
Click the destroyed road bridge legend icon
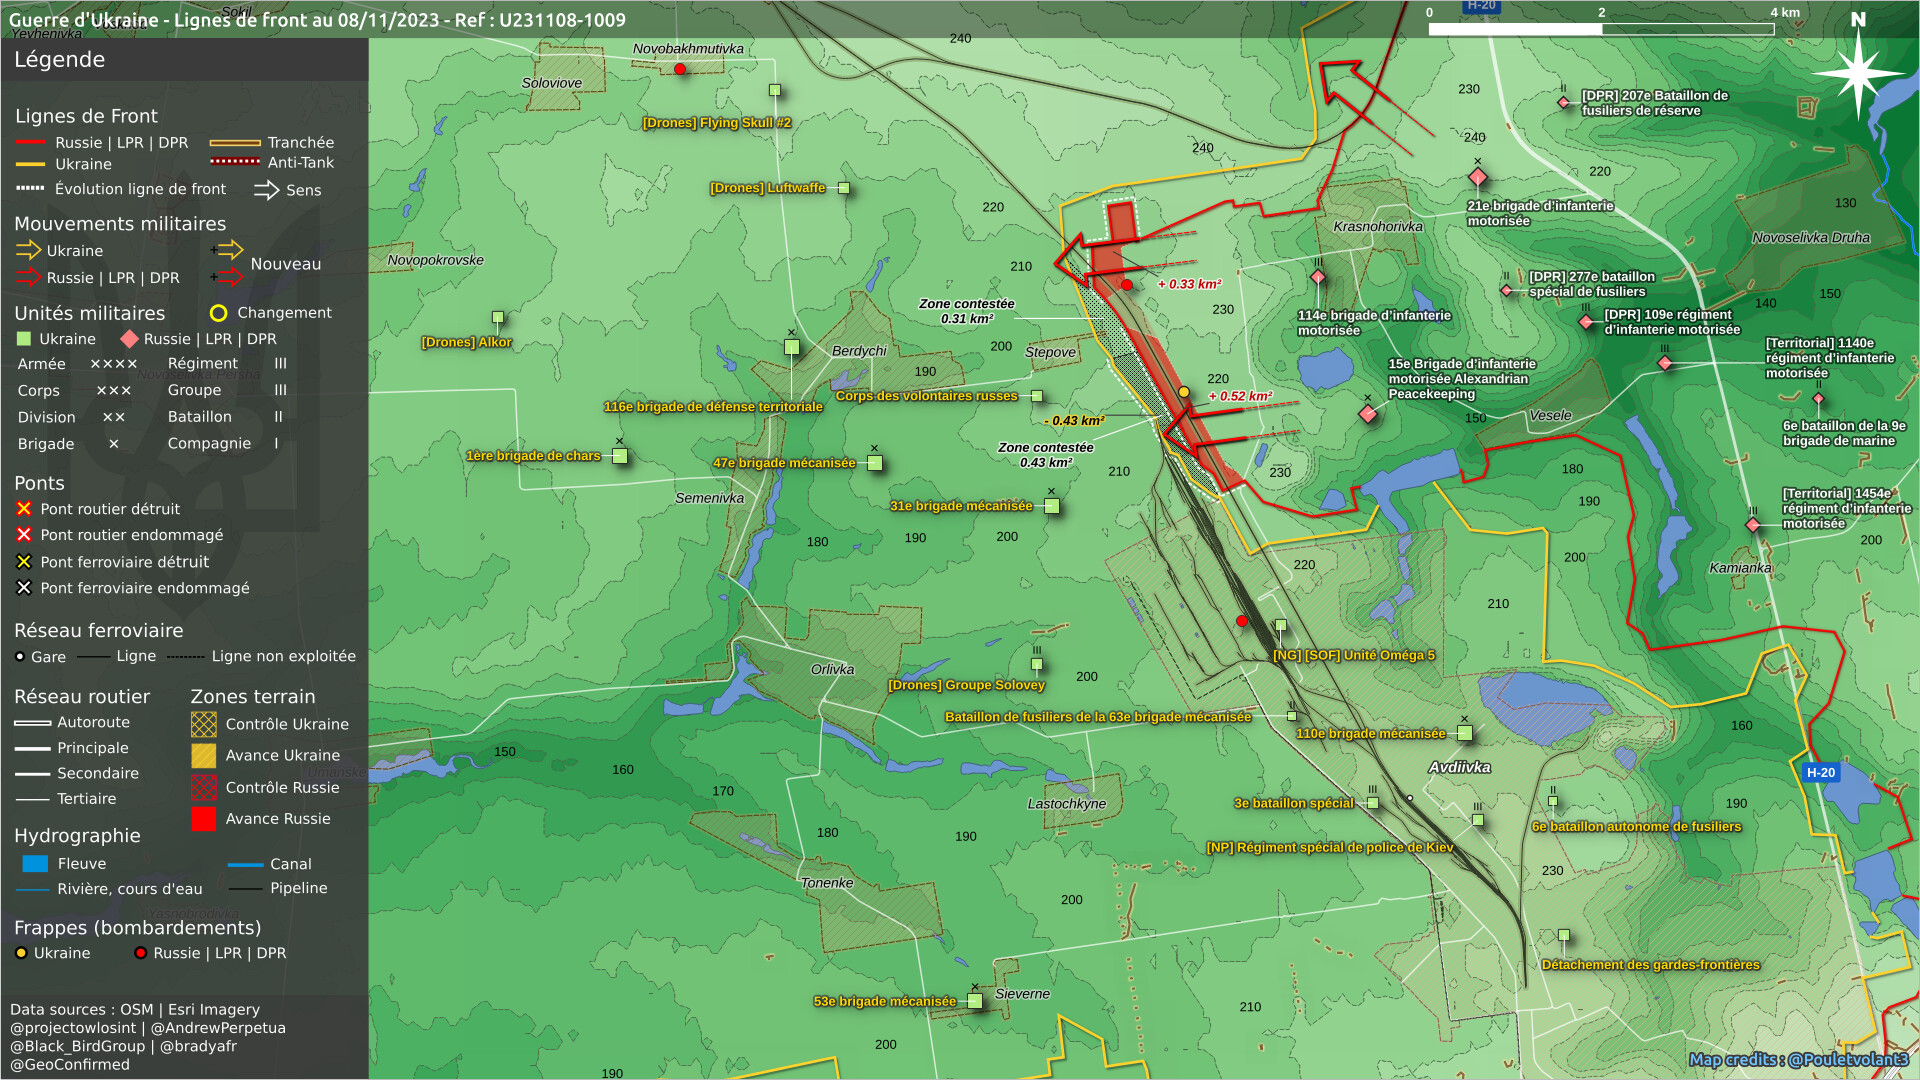[24, 509]
